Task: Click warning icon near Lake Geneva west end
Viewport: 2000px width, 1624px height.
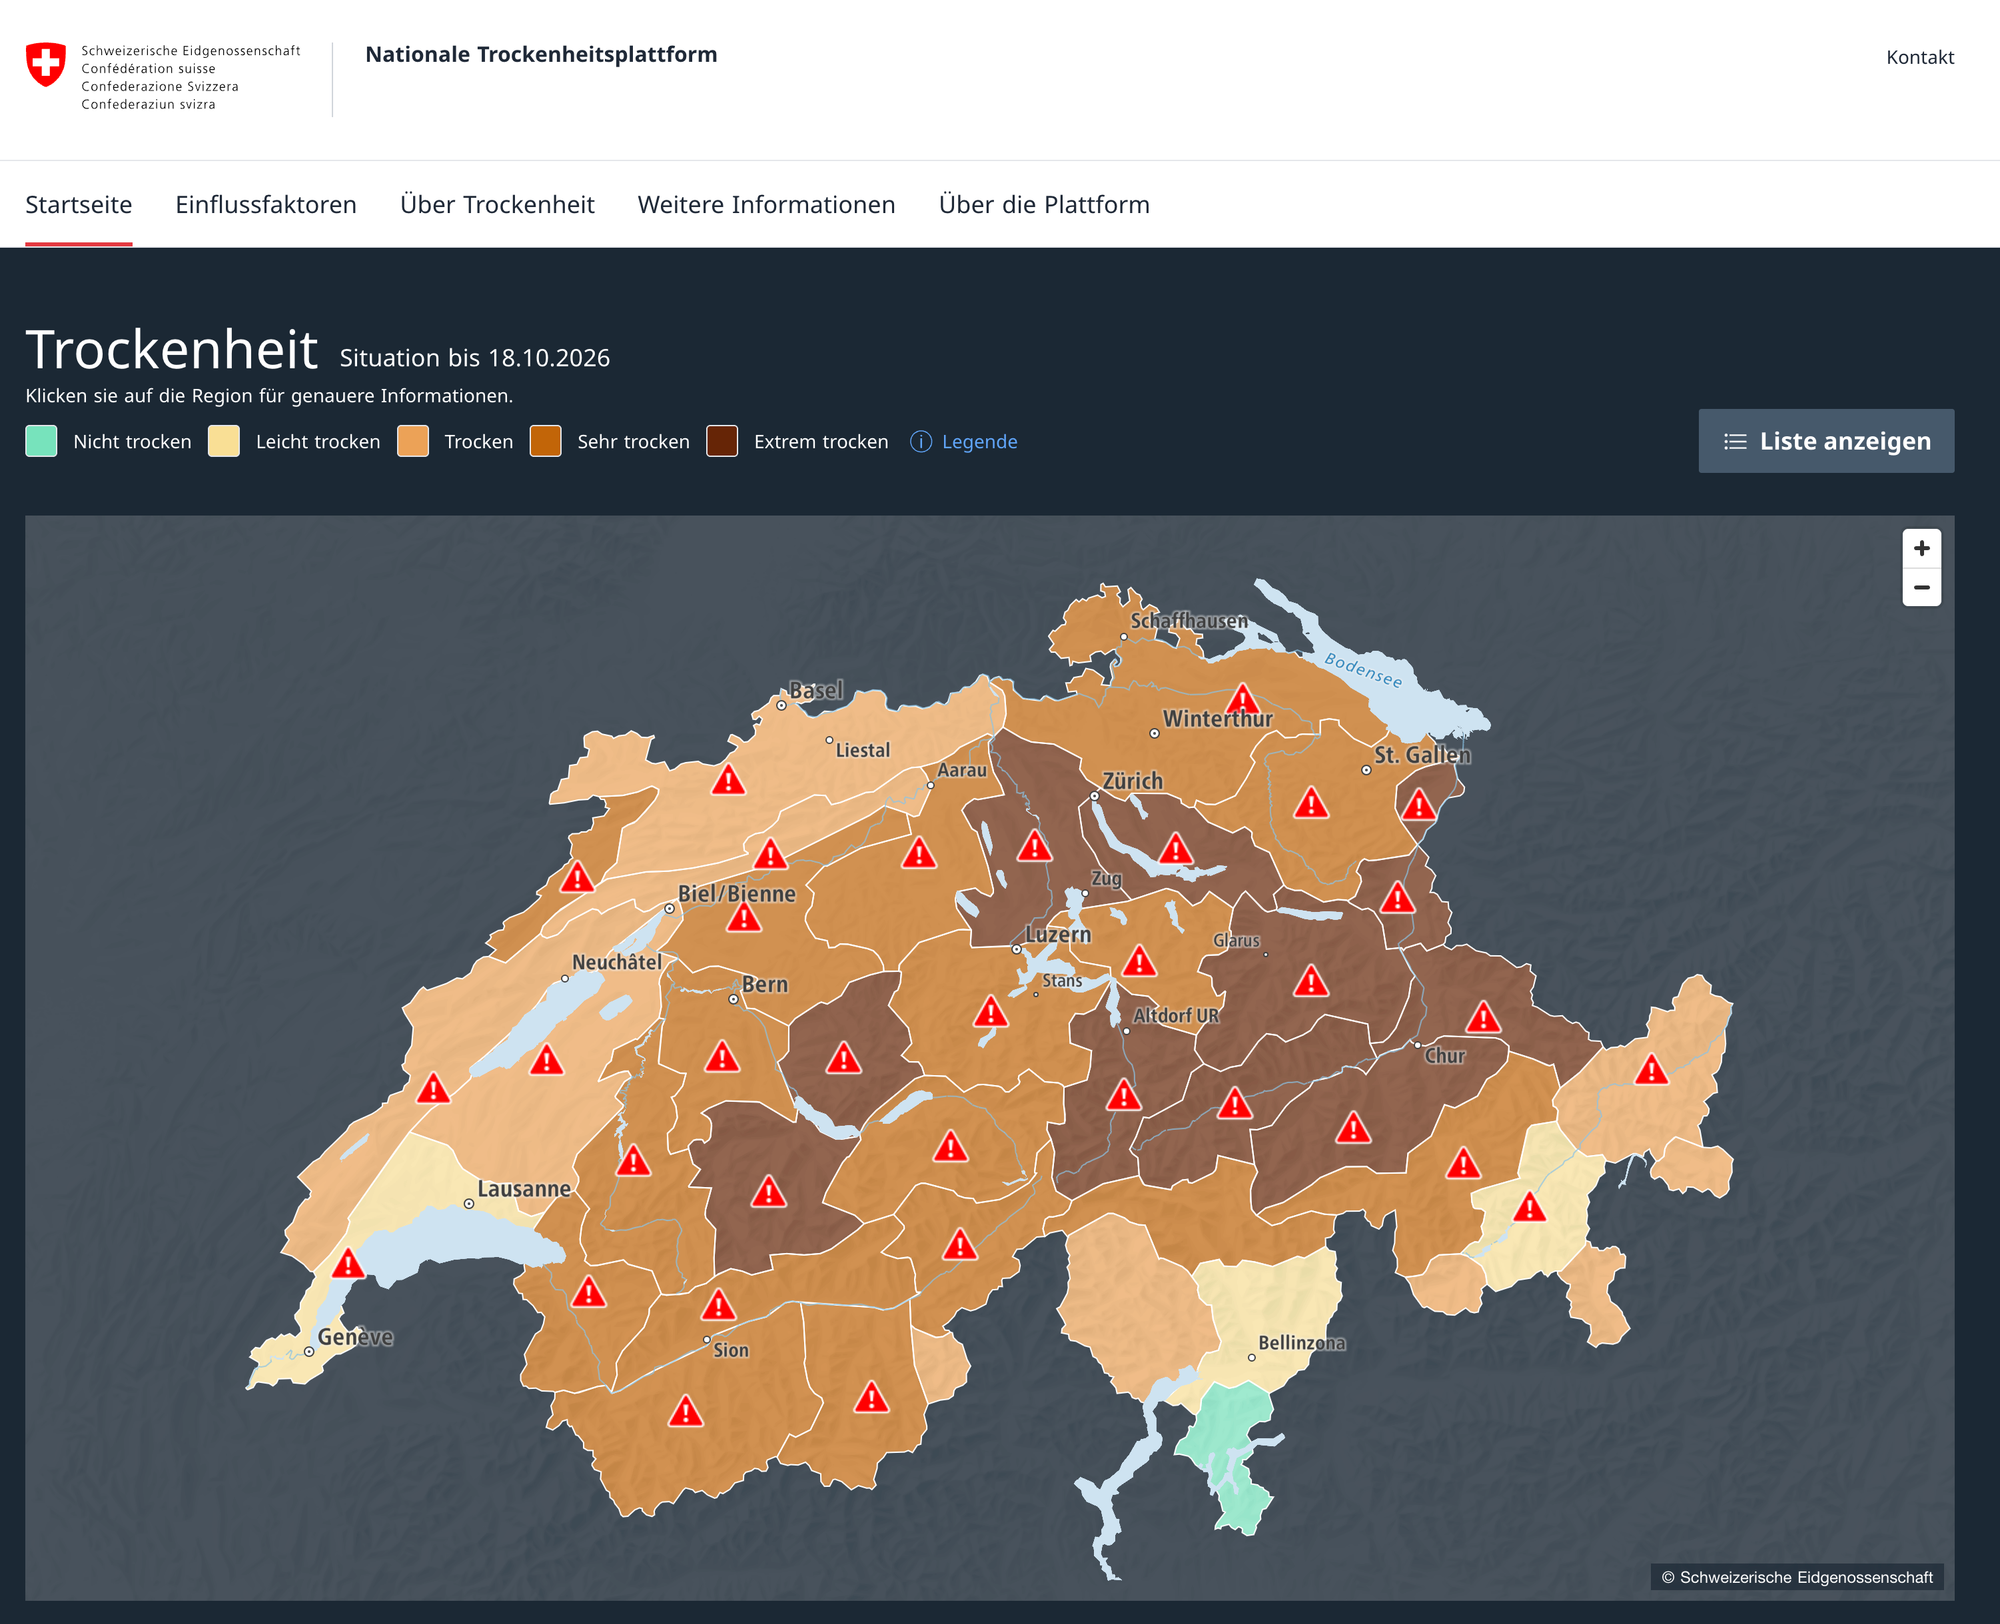Action: click(348, 1263)
